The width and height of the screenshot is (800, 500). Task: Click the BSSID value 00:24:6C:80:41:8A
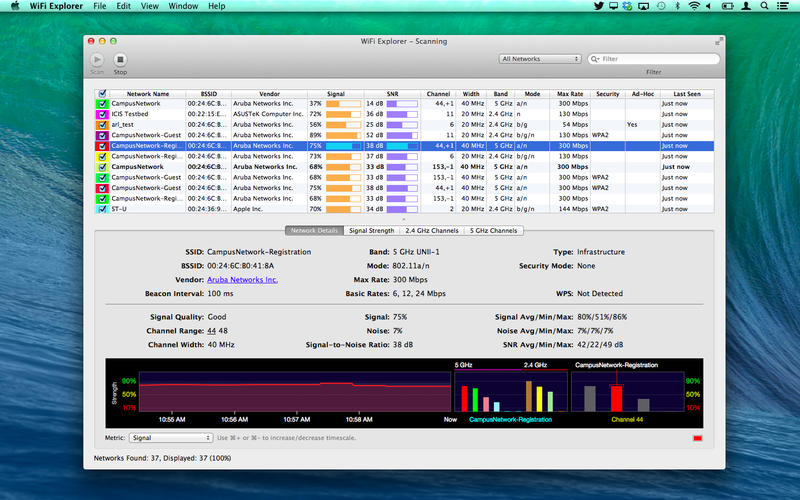click(240, 266)
